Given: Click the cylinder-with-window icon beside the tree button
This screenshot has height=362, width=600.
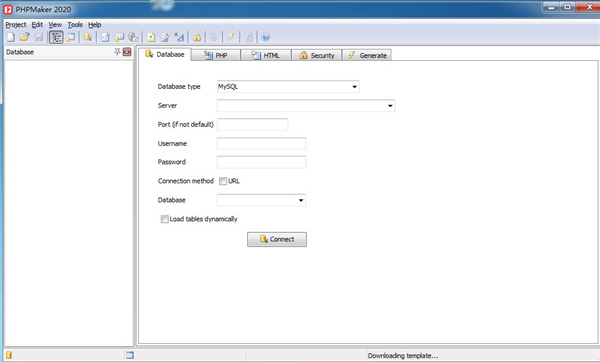Looking at the screenshot, I should tap(70, 37).
